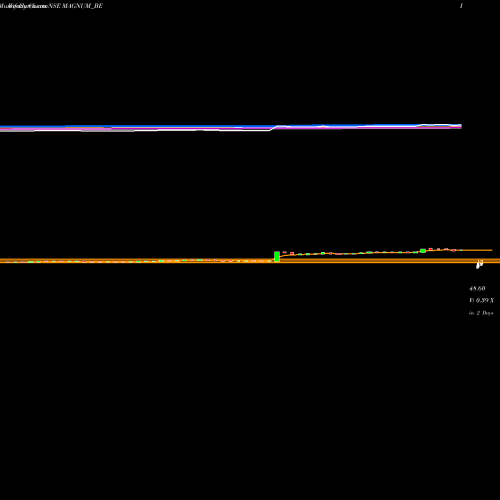The height and width of the screenshot is (500, 500).
Task: Click the 0.39 X volume label
Action: [x=481, y=300]
